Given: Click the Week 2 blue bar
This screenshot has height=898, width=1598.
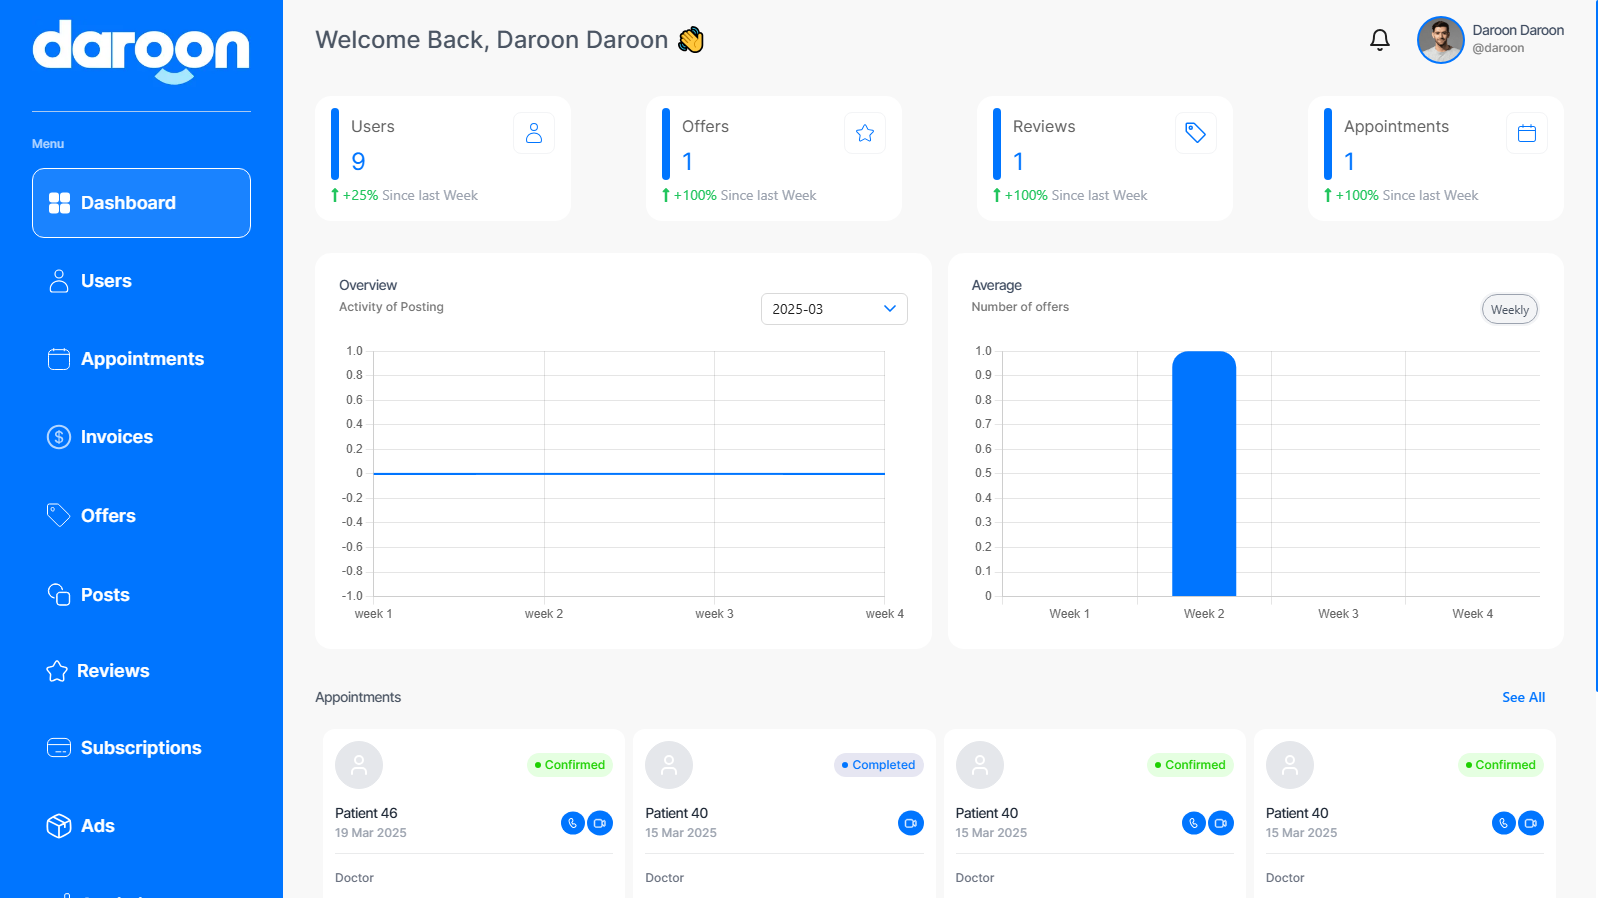Looking at the screenshot, I should 1204,474.
